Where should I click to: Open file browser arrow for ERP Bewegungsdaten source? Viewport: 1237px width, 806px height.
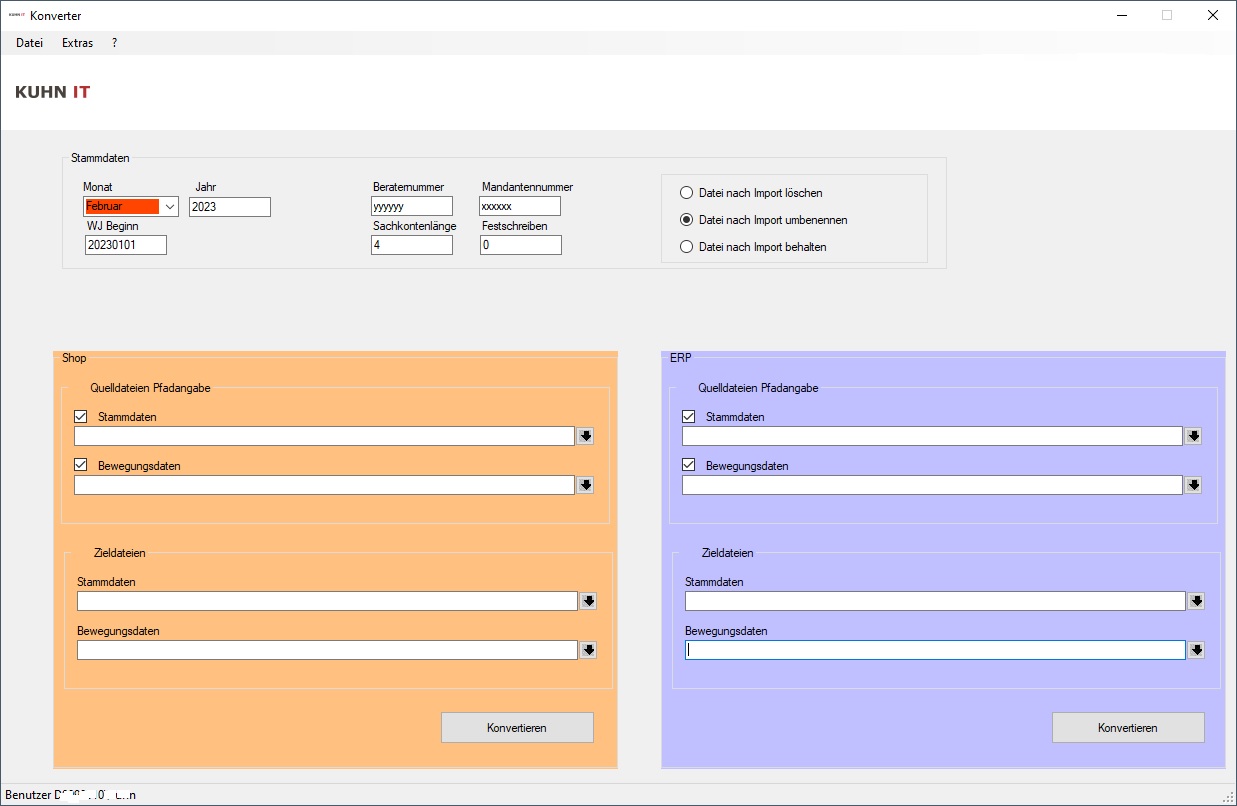[x=1194, y=485]
